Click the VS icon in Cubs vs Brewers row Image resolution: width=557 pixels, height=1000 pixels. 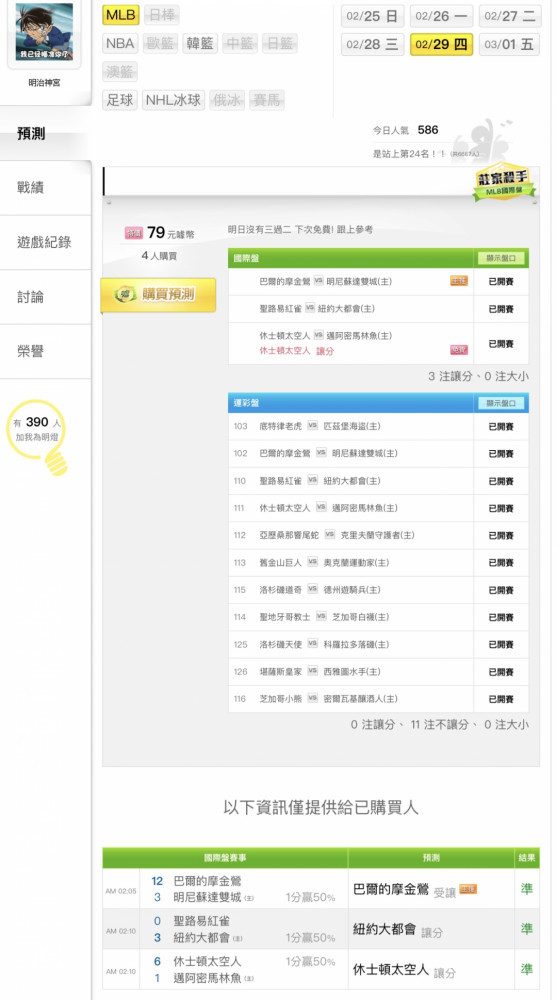point(313,698)
